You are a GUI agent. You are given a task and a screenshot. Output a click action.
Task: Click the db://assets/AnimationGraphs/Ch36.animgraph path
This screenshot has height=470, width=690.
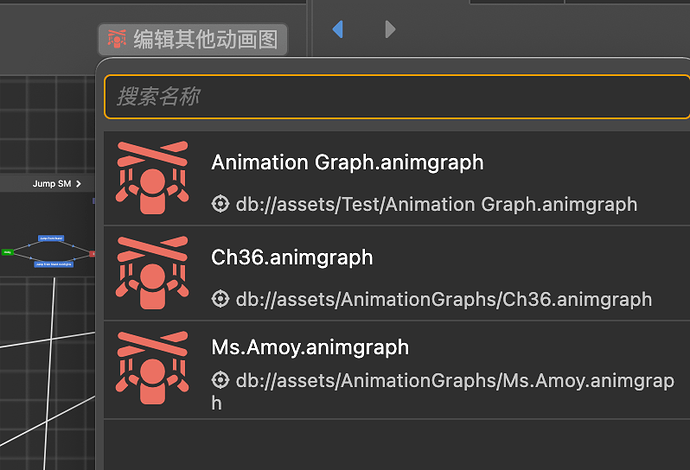click(443, 299)
